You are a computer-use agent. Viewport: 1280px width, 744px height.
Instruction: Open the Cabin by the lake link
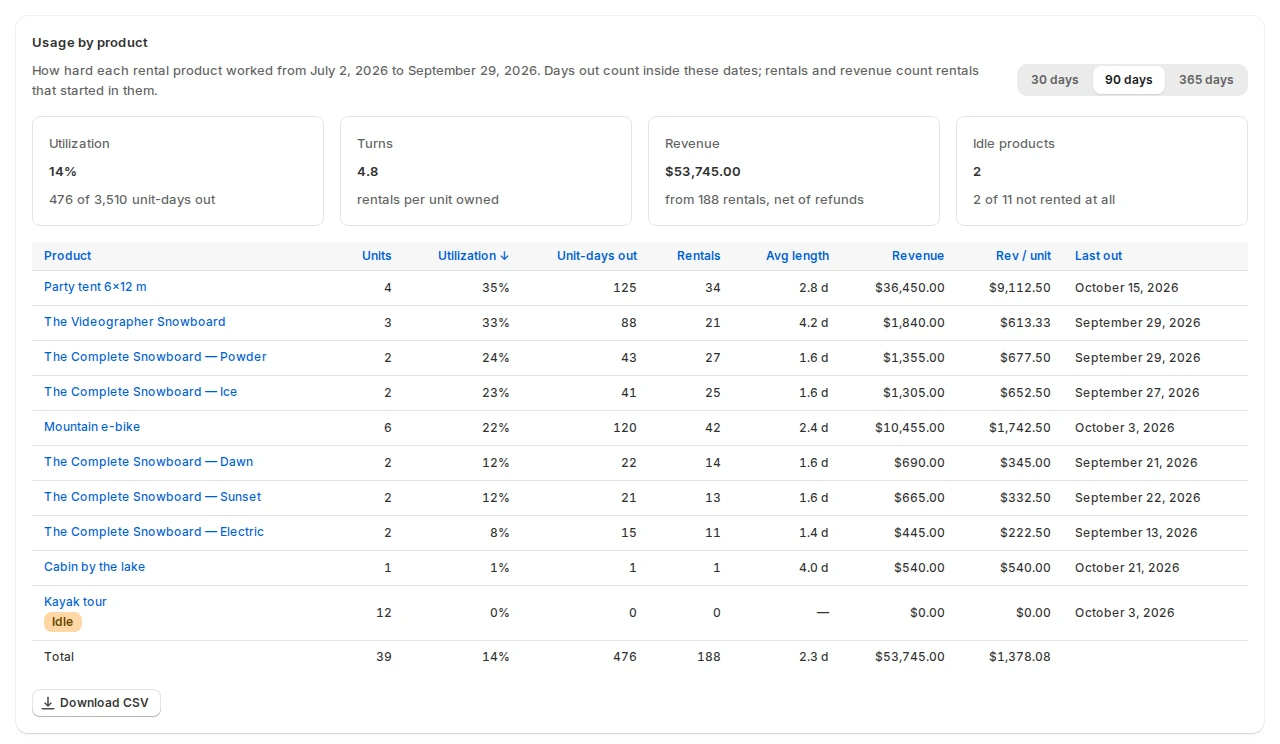95,567
